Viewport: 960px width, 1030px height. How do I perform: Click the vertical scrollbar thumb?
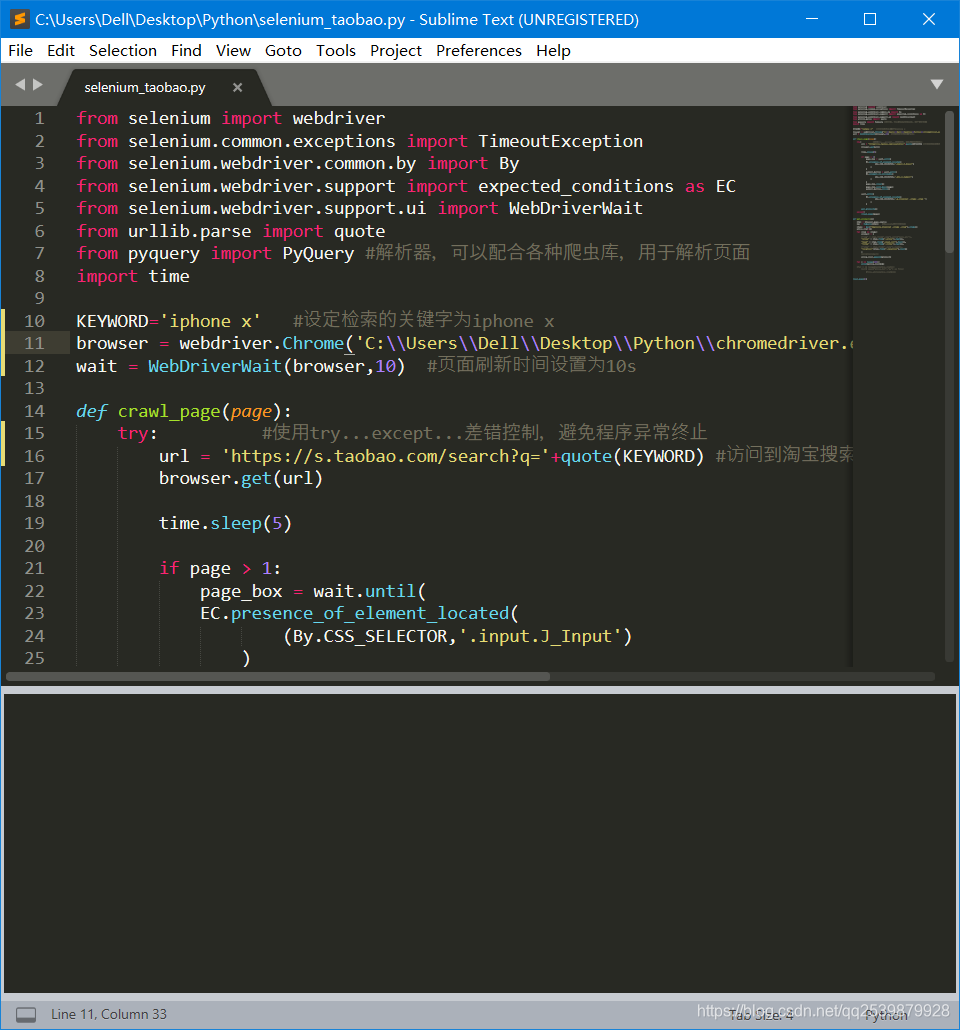[949, 182]
